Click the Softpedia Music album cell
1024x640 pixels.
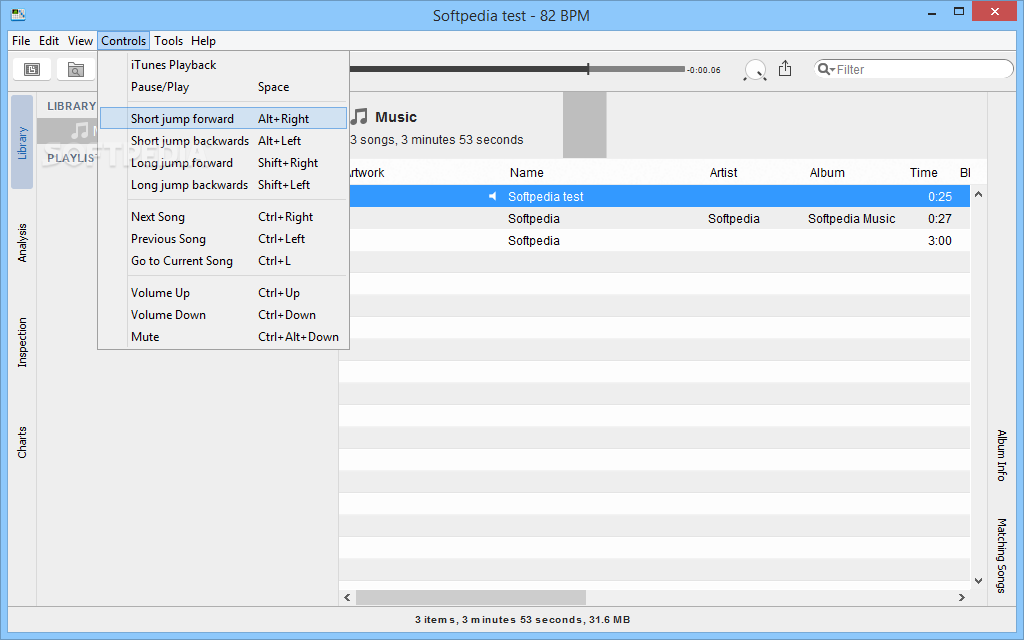pos(851,219)
